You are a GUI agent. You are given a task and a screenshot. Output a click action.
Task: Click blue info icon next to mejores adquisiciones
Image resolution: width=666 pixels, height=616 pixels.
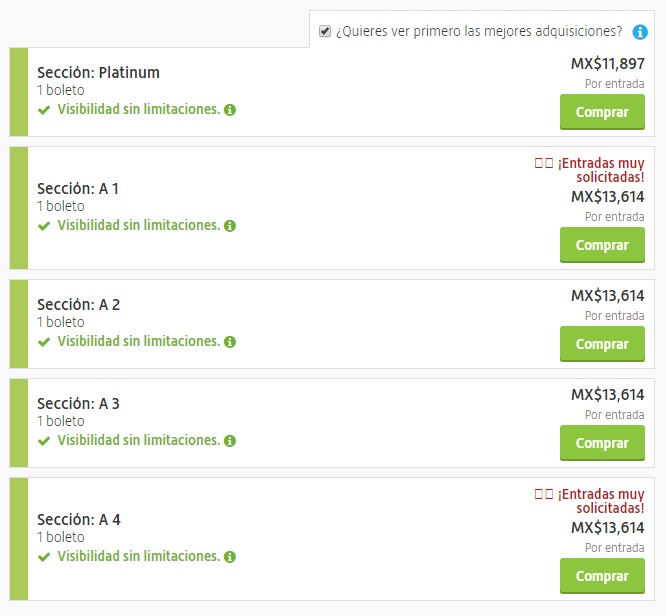click(640, 32)
